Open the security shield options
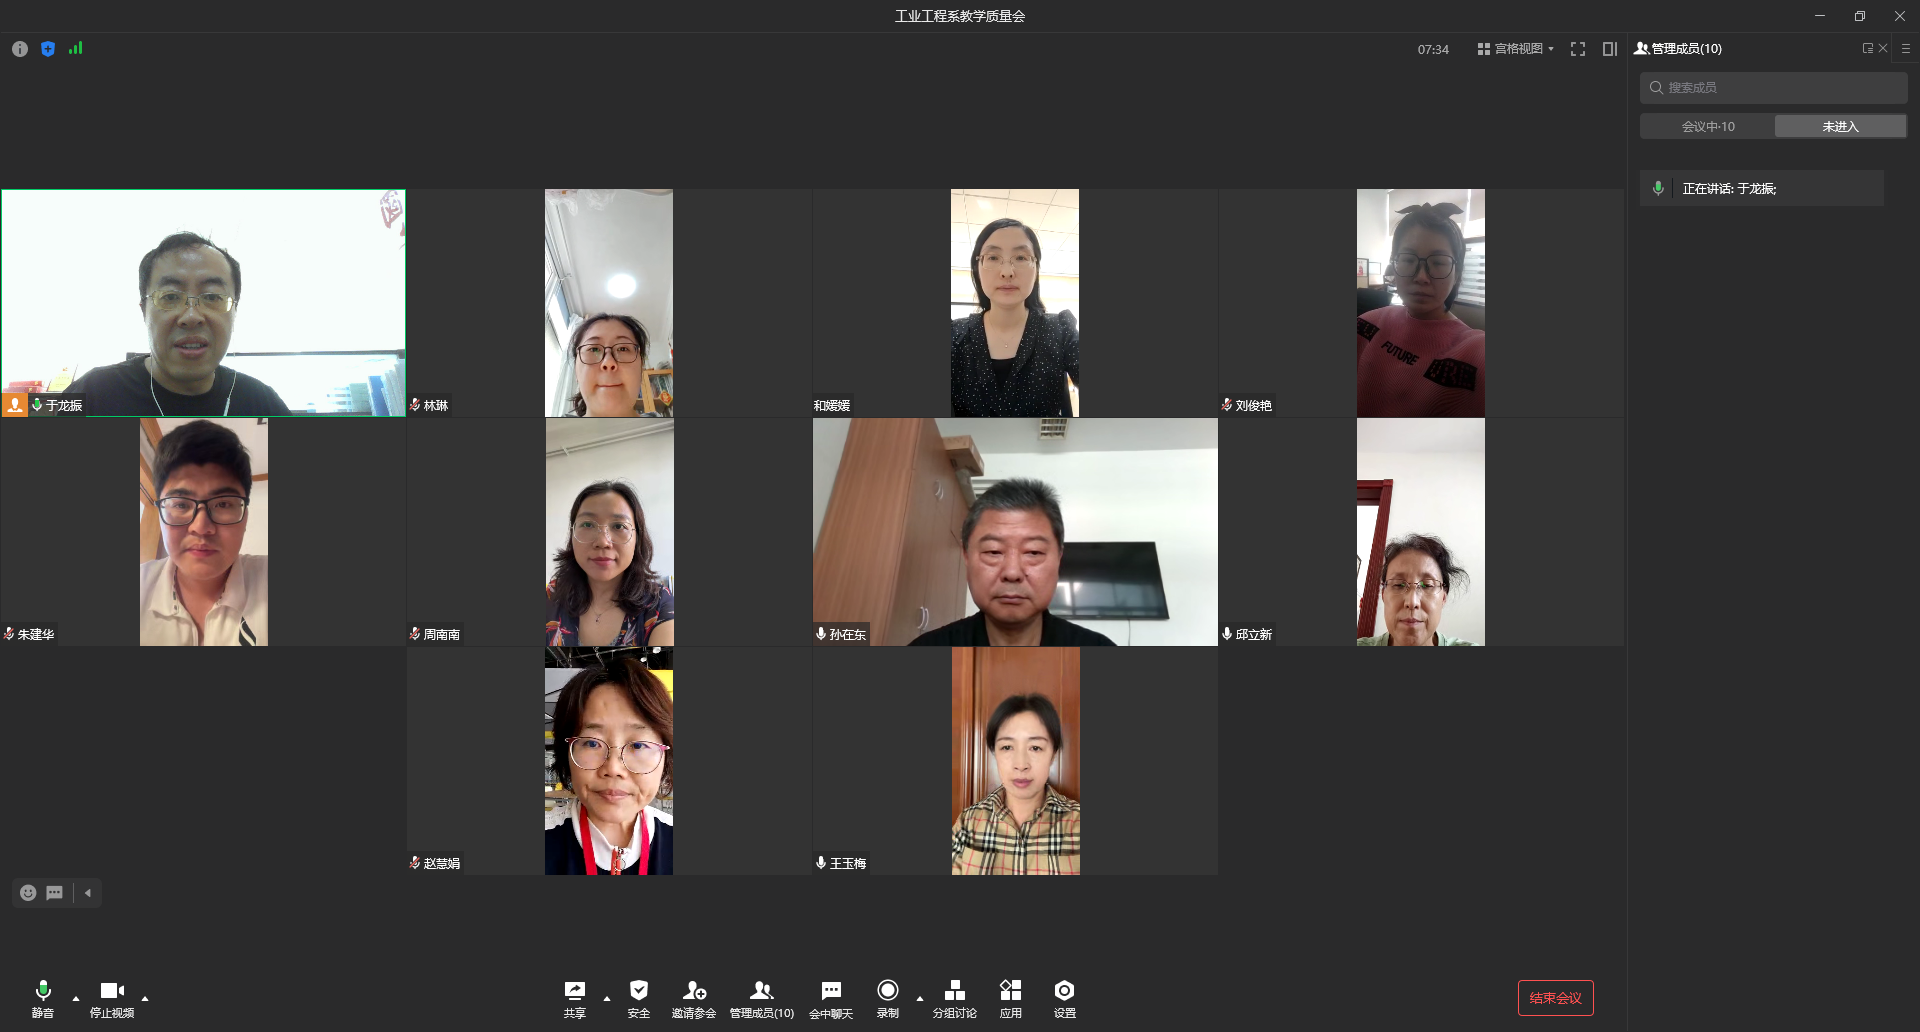1920x1032 pixels. pos(638,997)
